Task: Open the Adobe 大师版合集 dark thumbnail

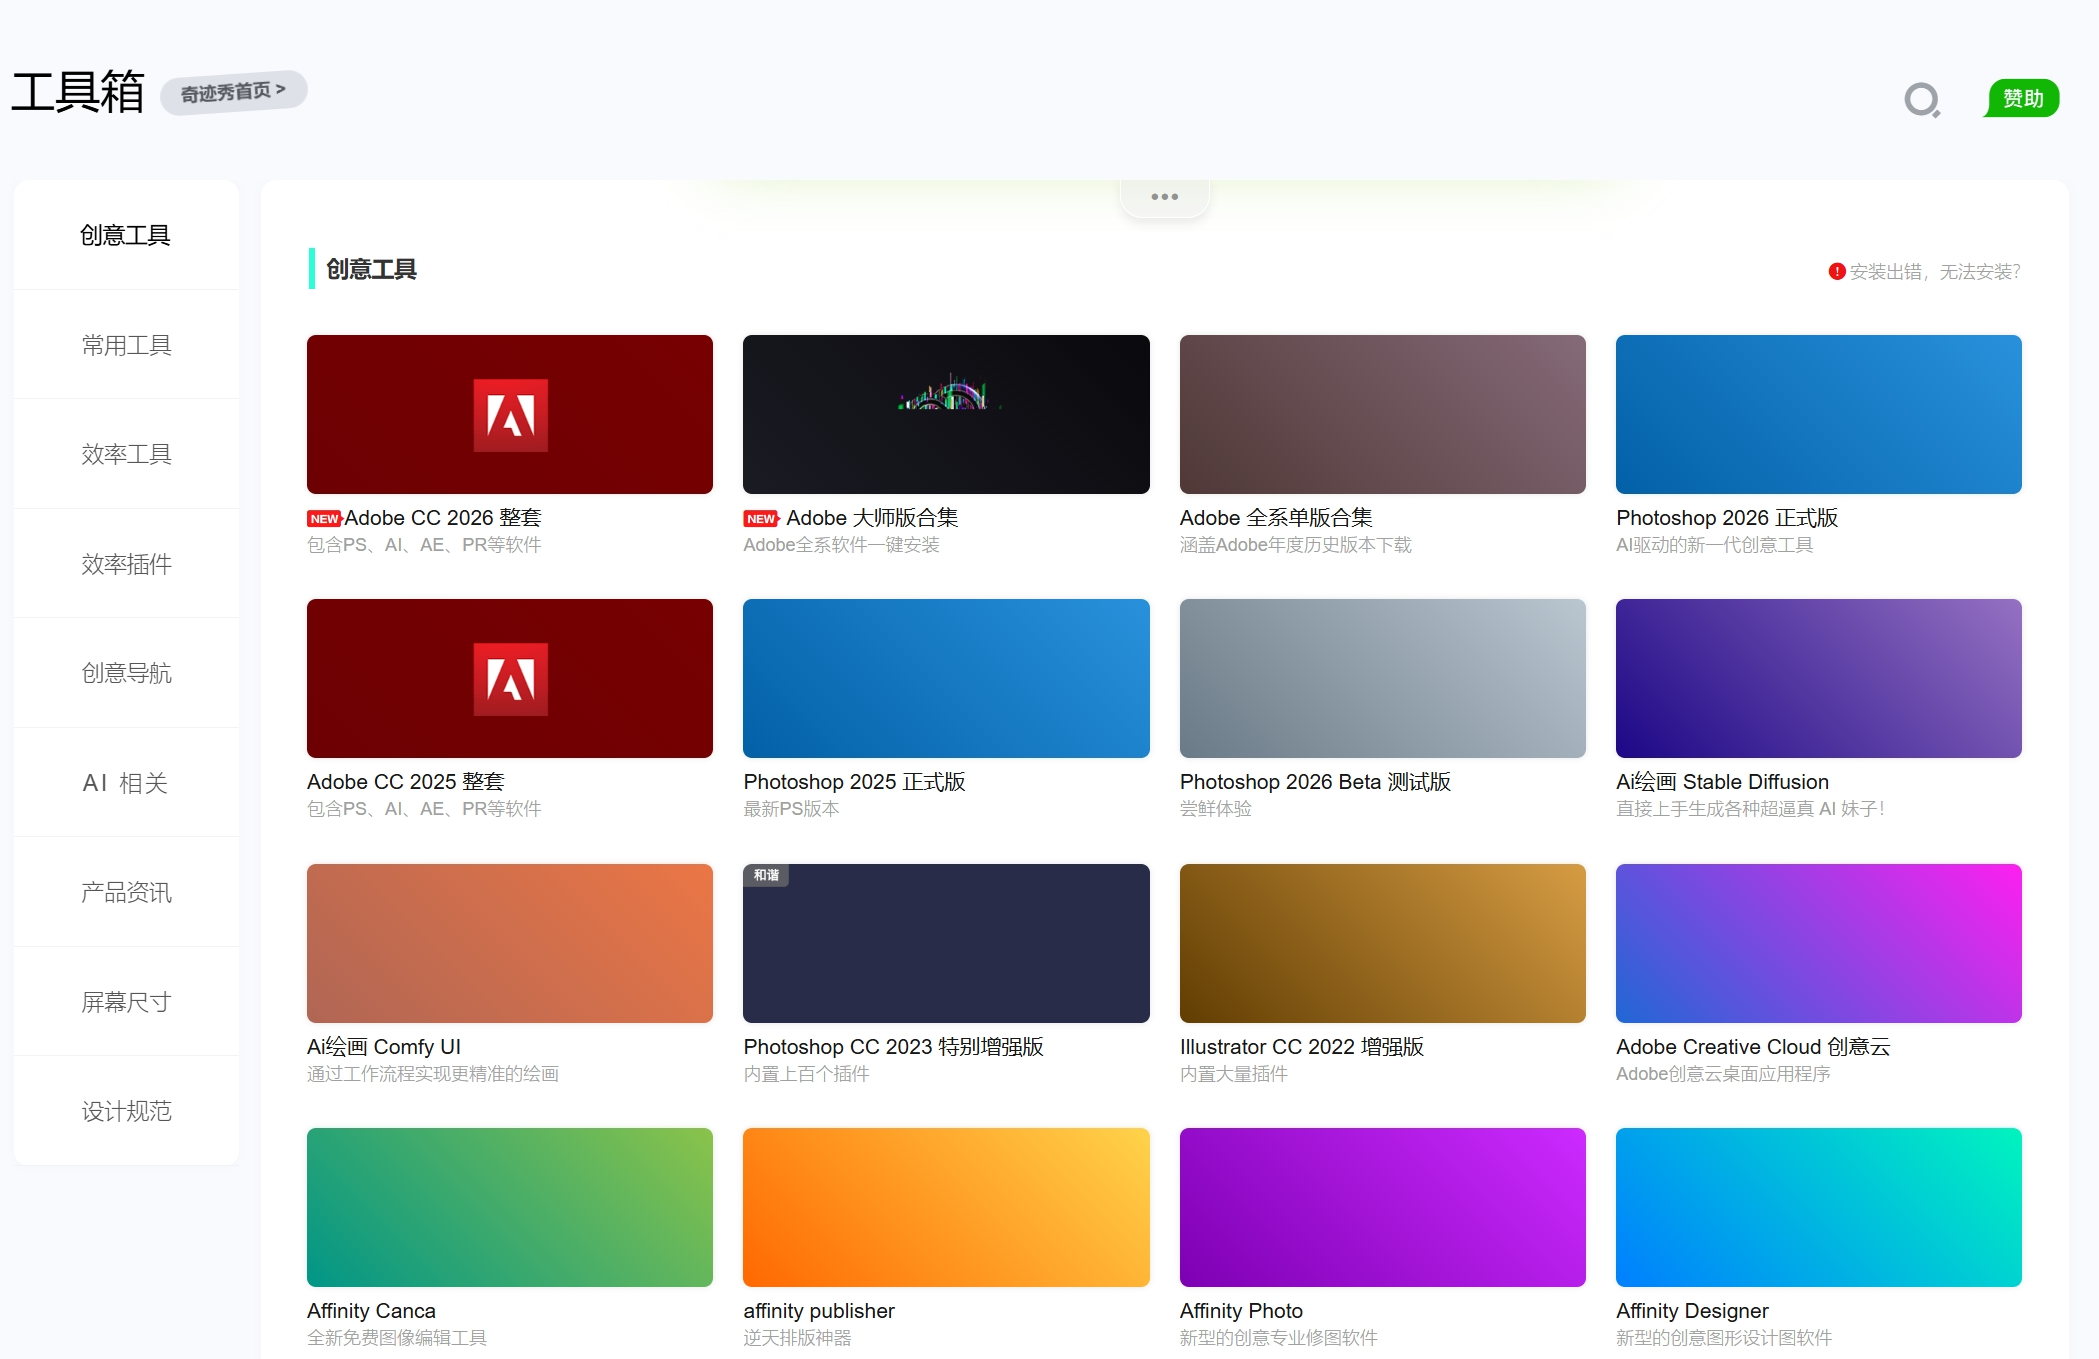Action: pyautogui.click(x=946, y=414)
